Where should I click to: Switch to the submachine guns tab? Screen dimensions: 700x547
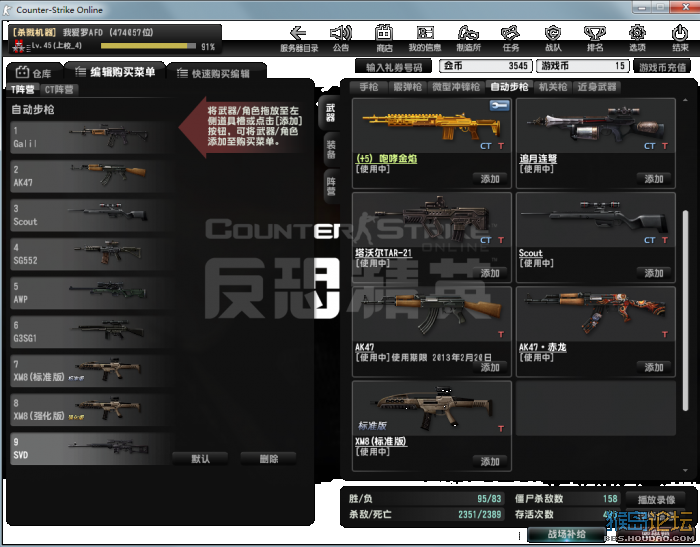(x=456, y=87)
